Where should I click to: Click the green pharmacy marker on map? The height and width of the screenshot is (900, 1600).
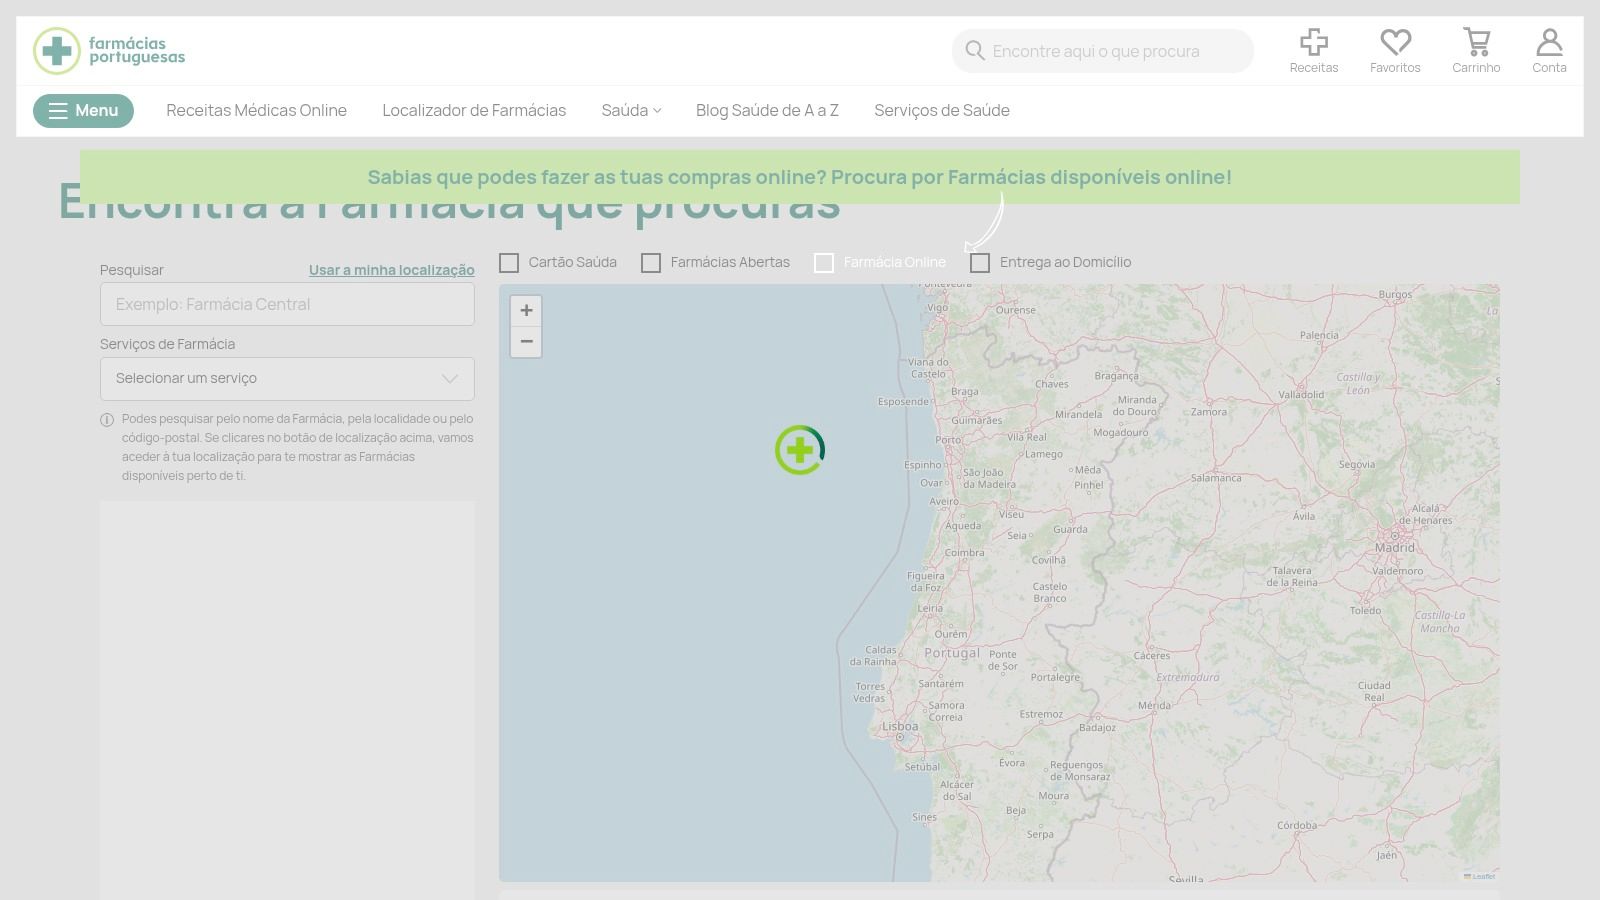[x=800, y=450]
